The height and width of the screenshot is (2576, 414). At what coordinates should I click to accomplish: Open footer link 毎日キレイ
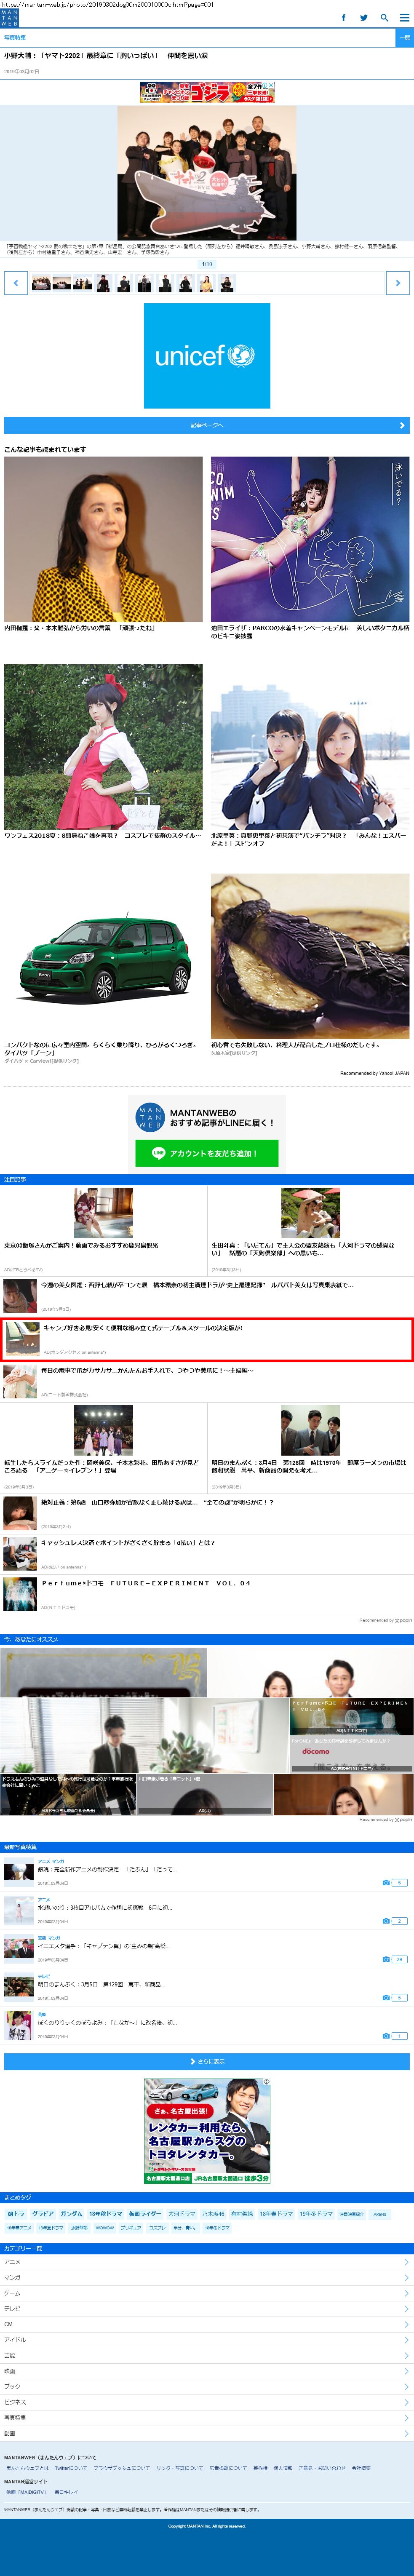pos(66,2492)
